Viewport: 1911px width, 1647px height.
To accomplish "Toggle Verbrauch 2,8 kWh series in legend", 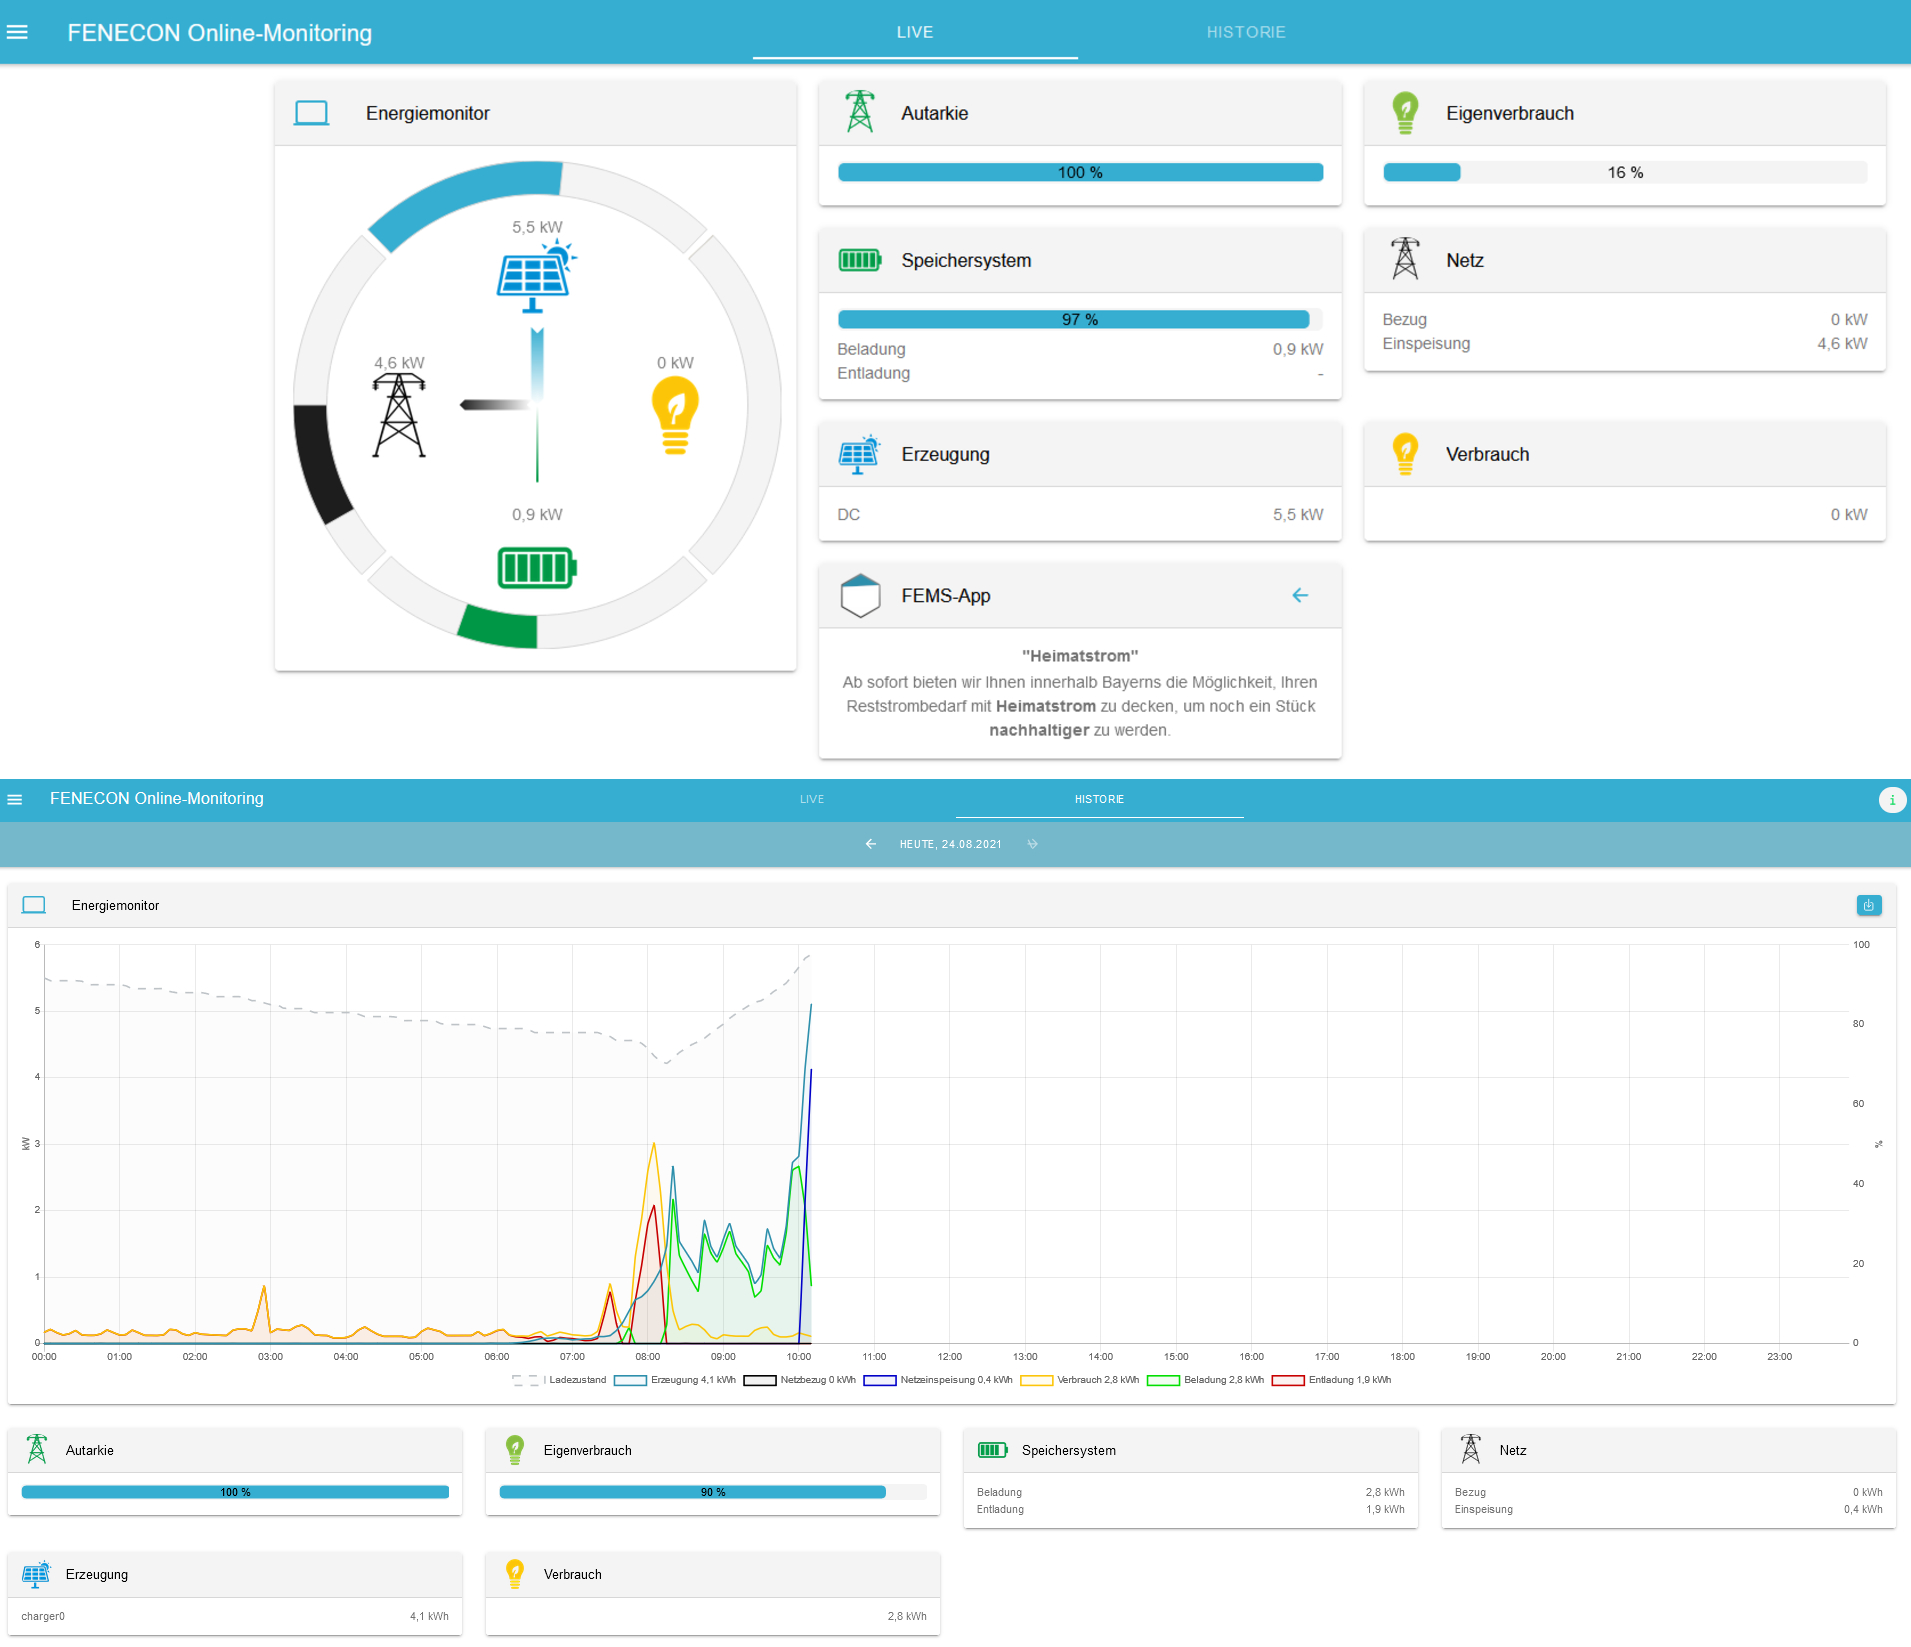I will point(1080,1380).
